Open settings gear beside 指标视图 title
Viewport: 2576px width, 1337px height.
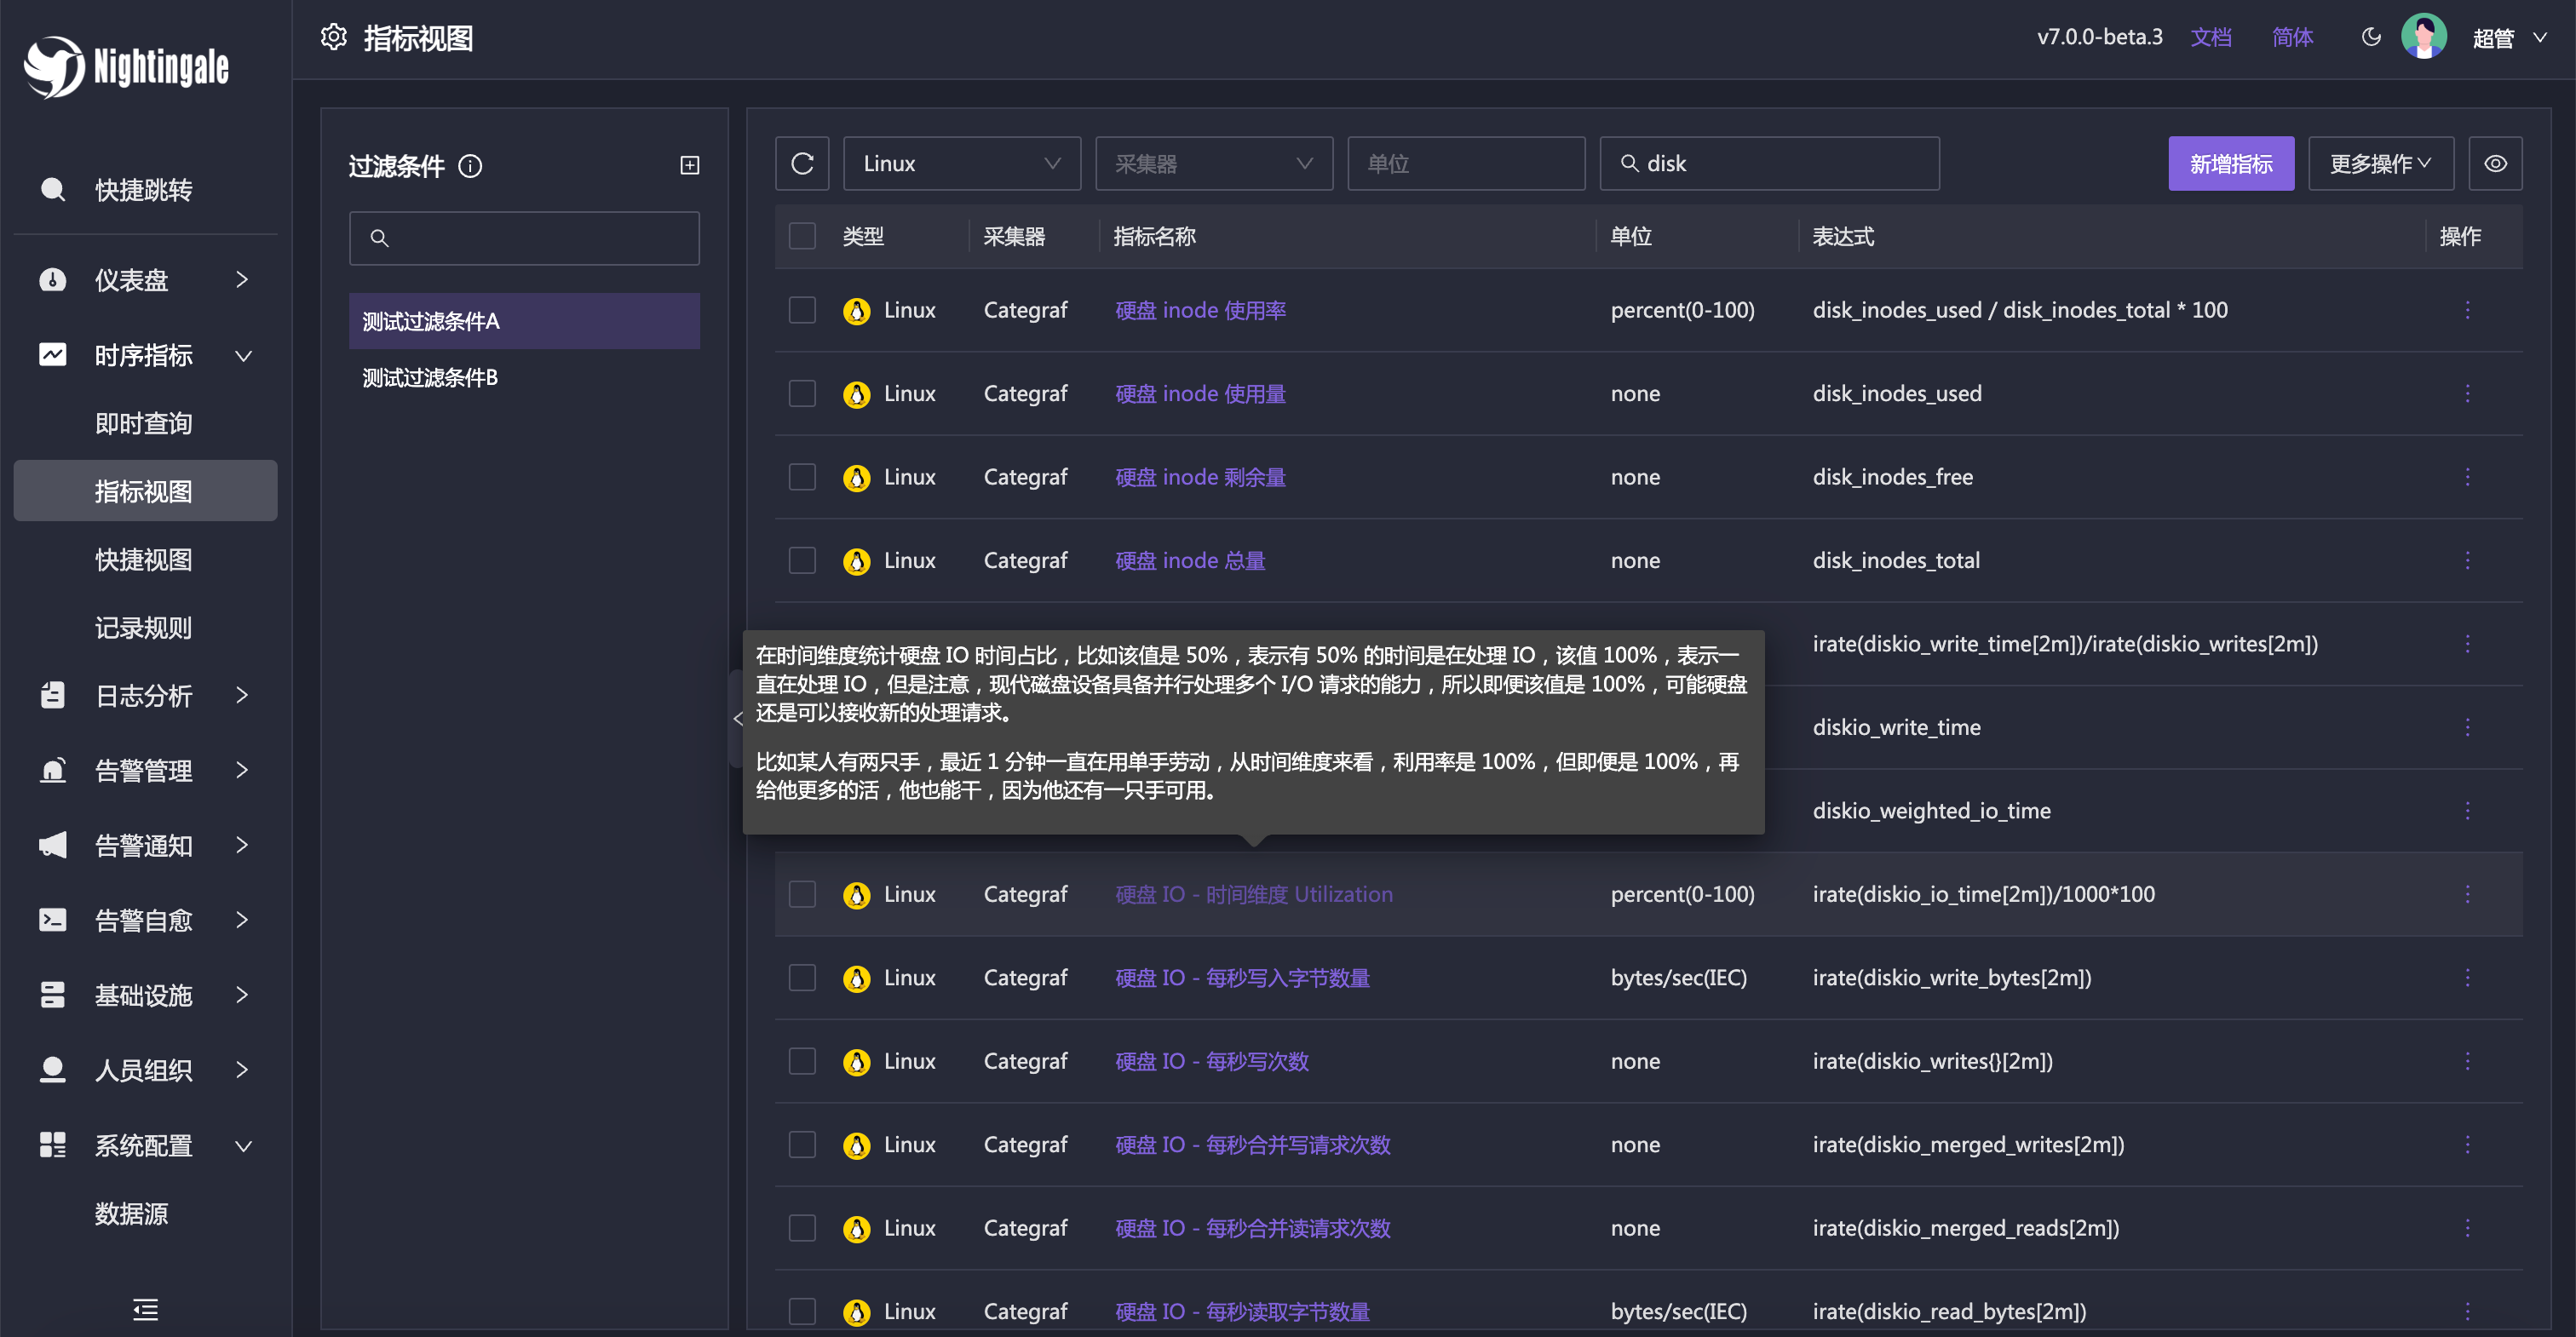click(x=333, y=38)
